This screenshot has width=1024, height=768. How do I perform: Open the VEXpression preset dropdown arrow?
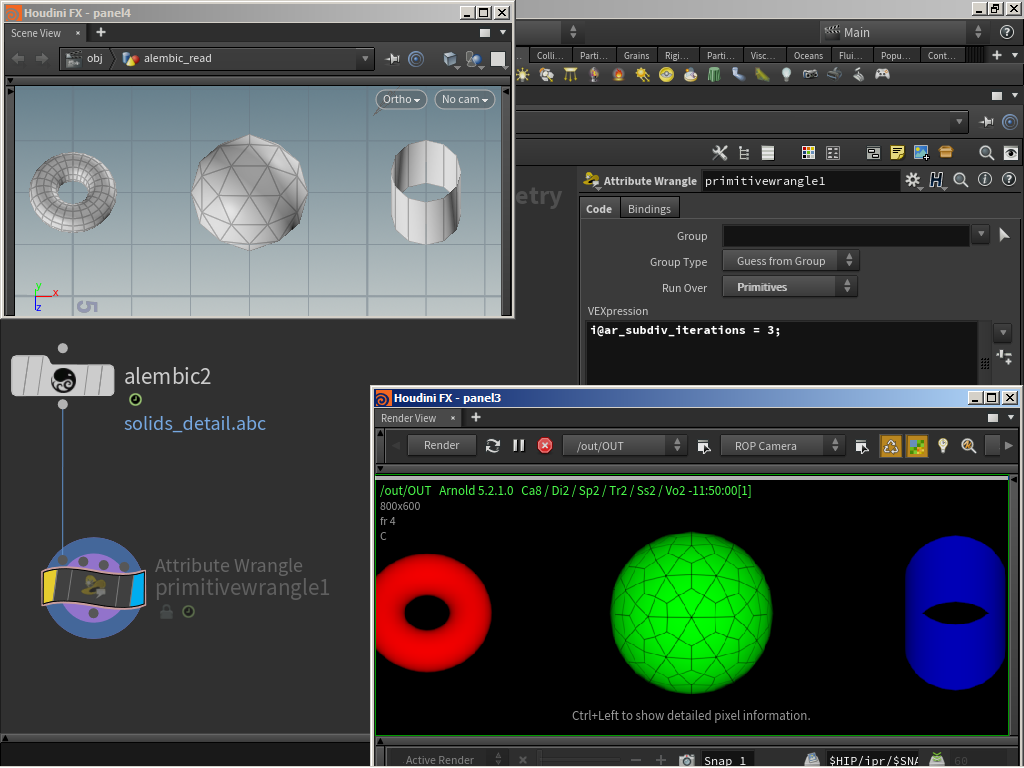1003,332
